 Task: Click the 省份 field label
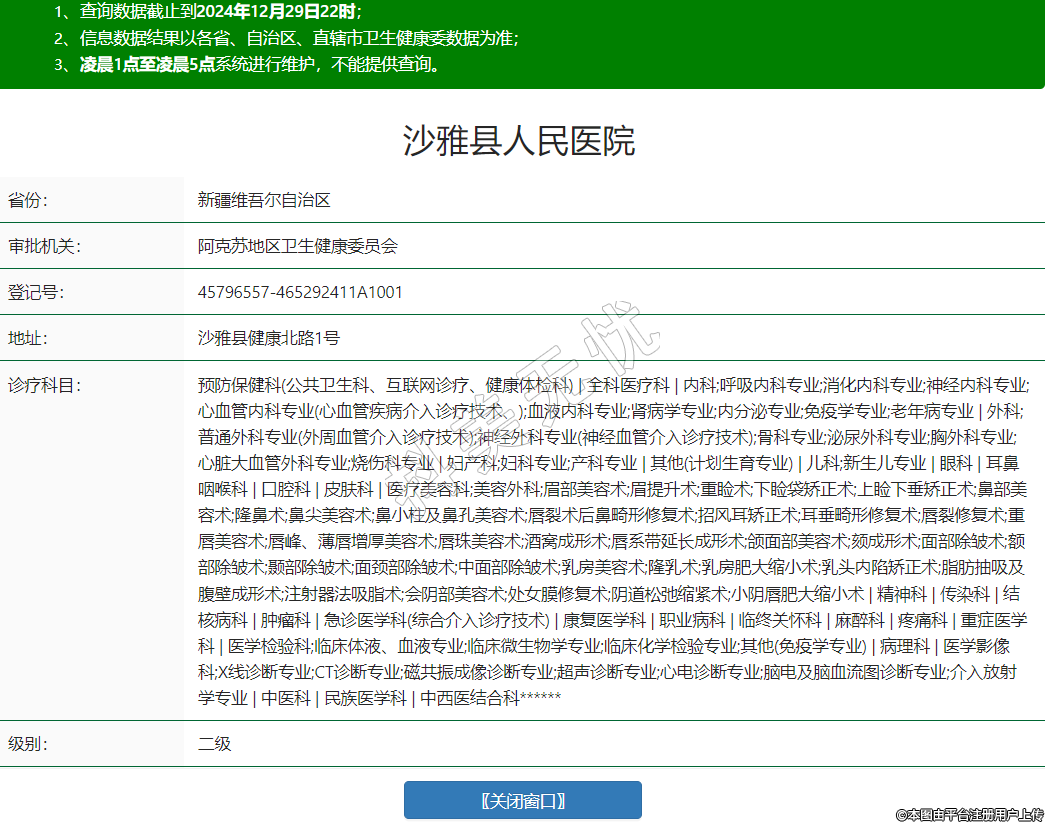28,200
